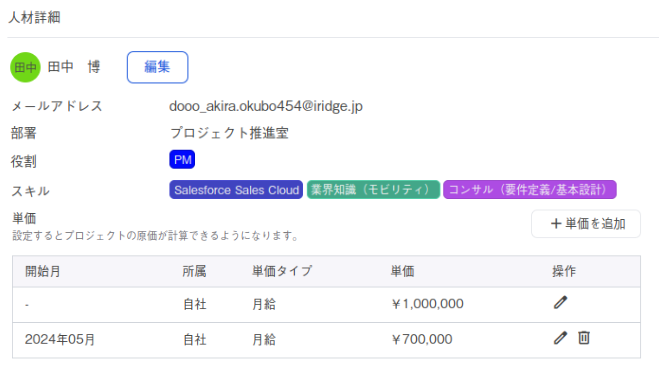659x380 pixels.
Task: Click the email address dooo_akira.okubo454@iridge.jp
Action: click(x=266, y=106)
